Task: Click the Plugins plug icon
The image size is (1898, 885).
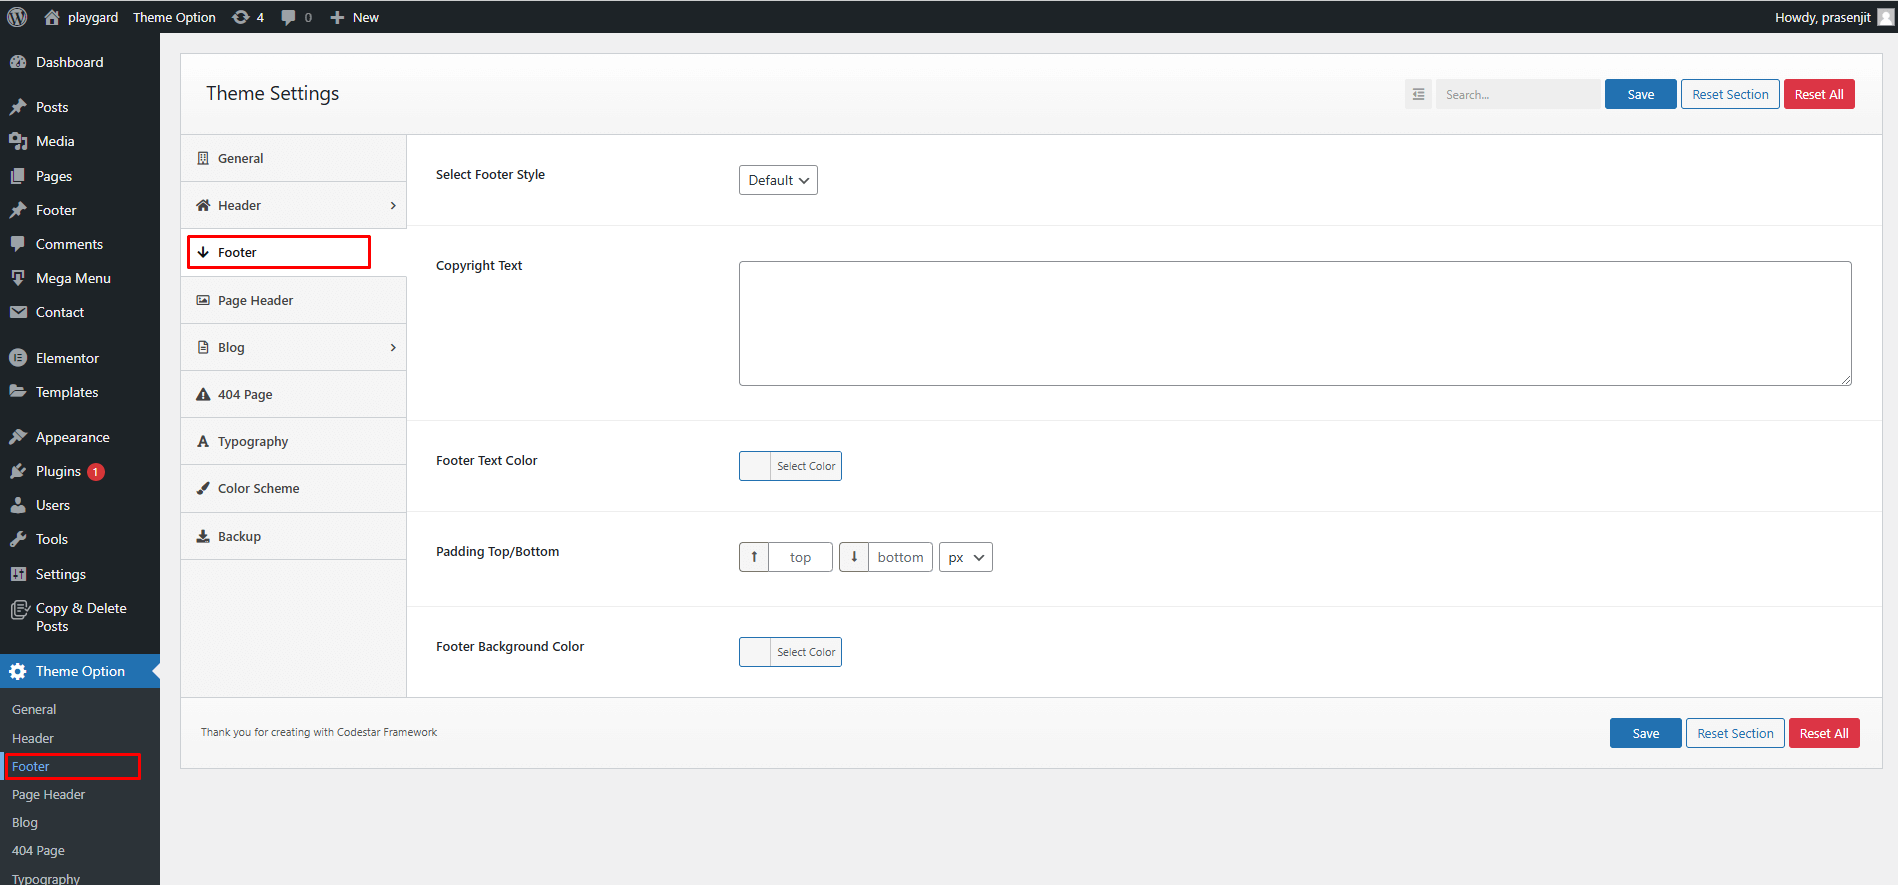Action: pyautogui.click(x=18, y=471)
